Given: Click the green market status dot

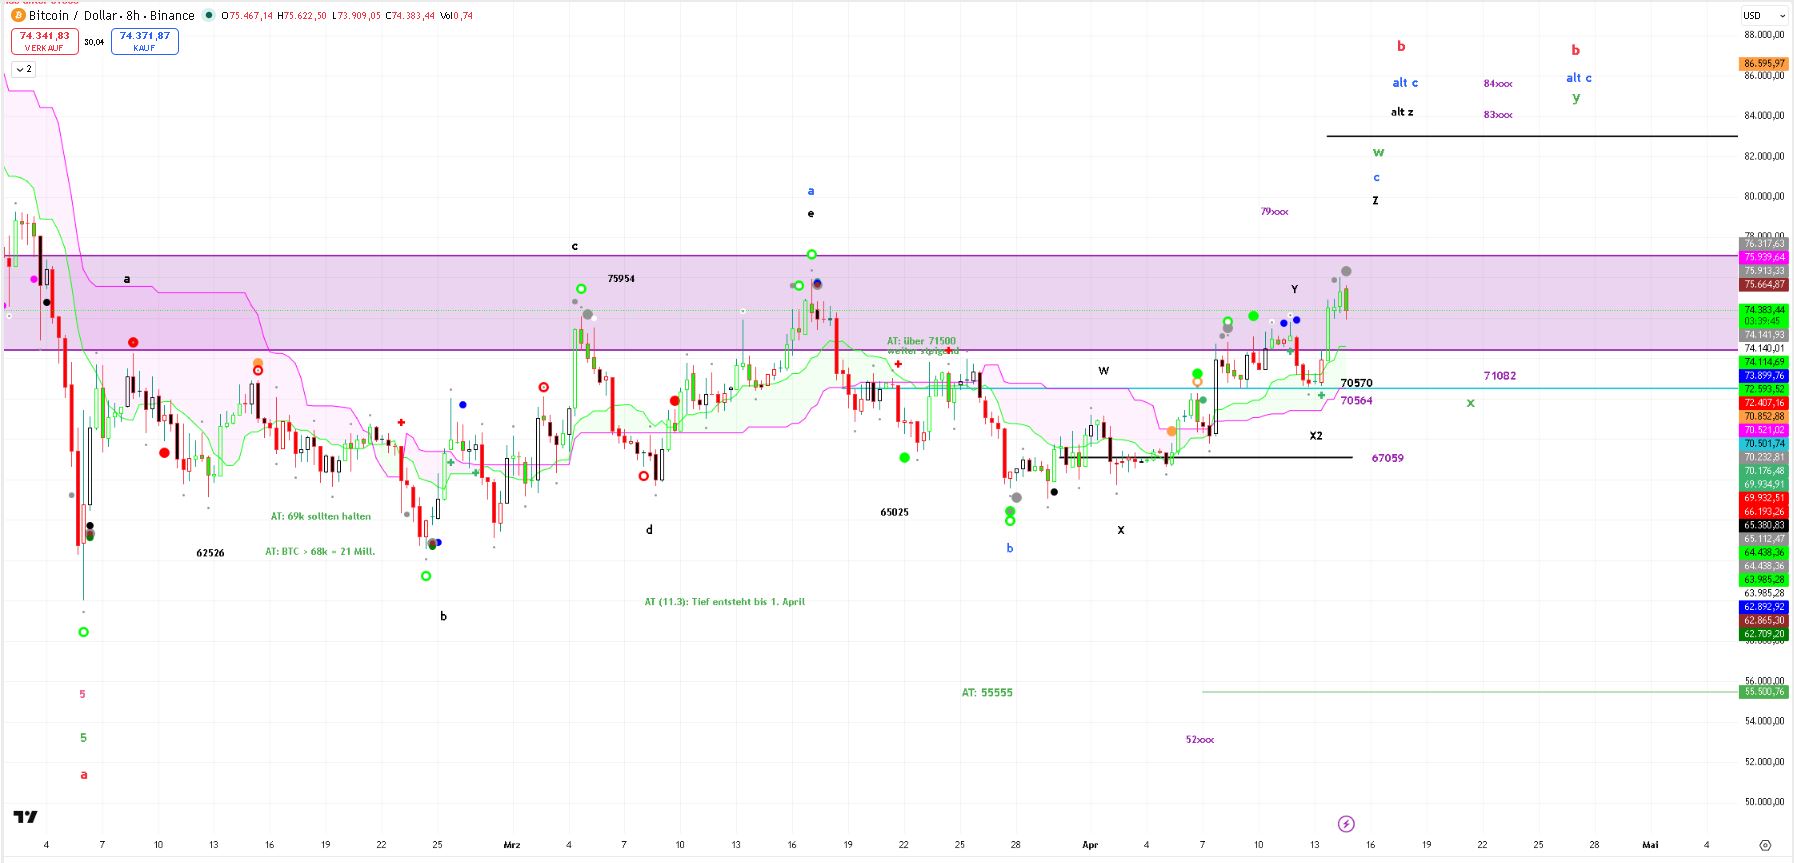Looking at the screenshot, I should tap(208, 15).
